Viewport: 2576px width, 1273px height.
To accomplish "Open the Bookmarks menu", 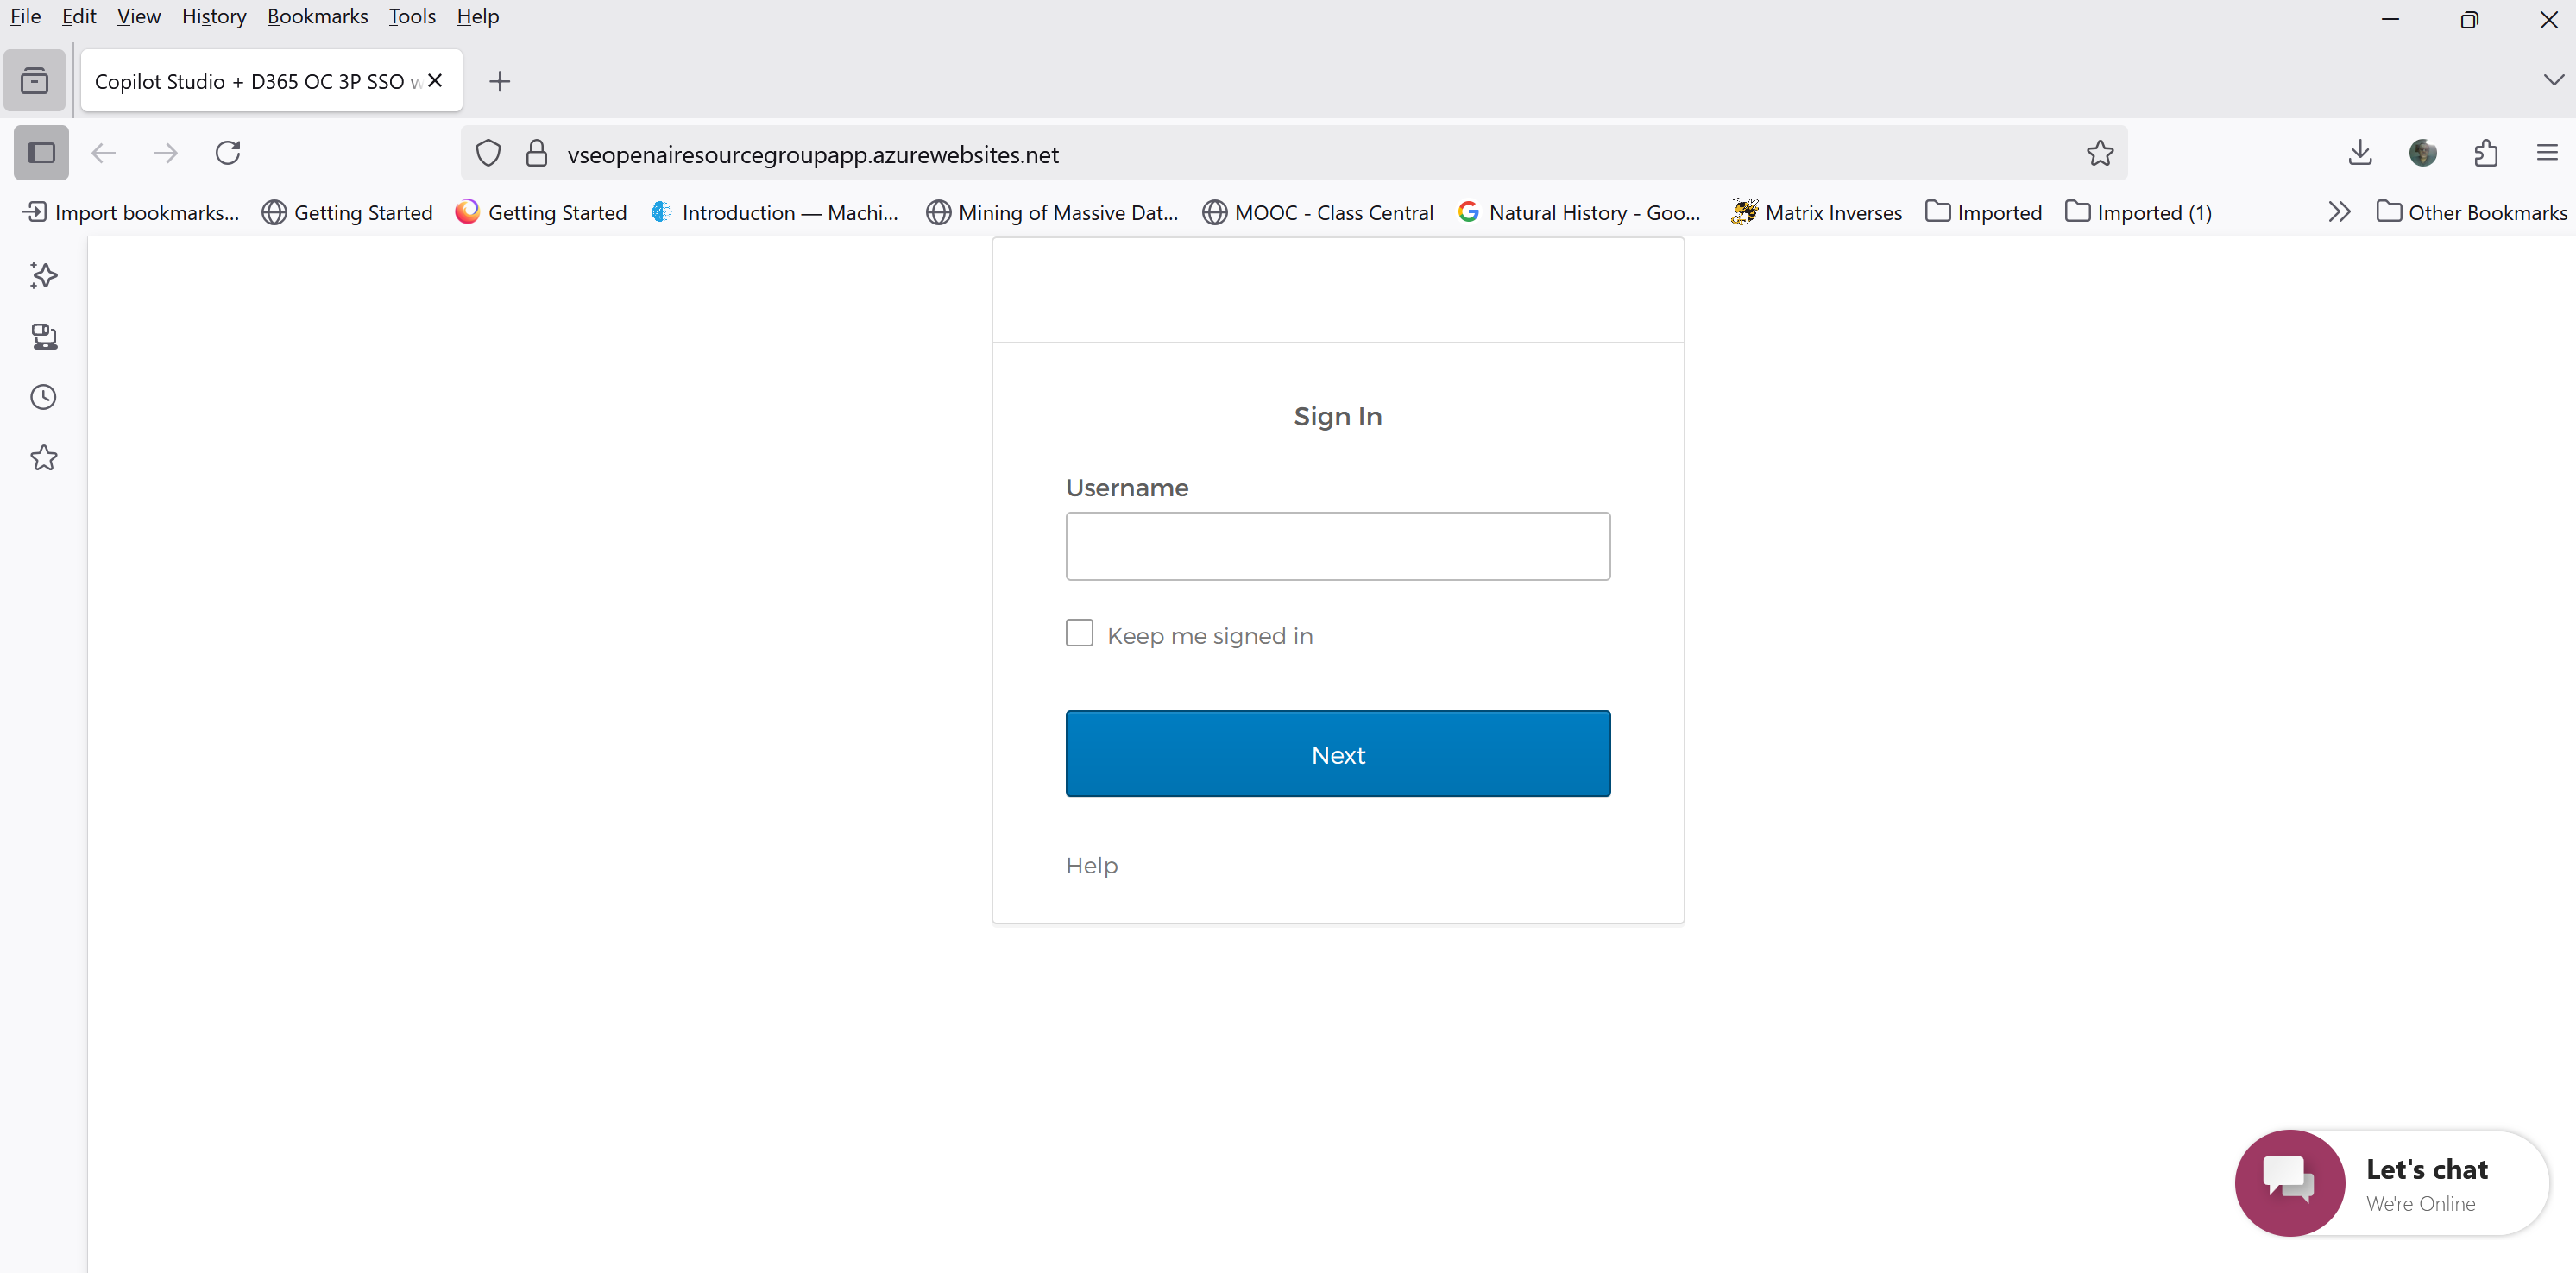I will [317, 16].
